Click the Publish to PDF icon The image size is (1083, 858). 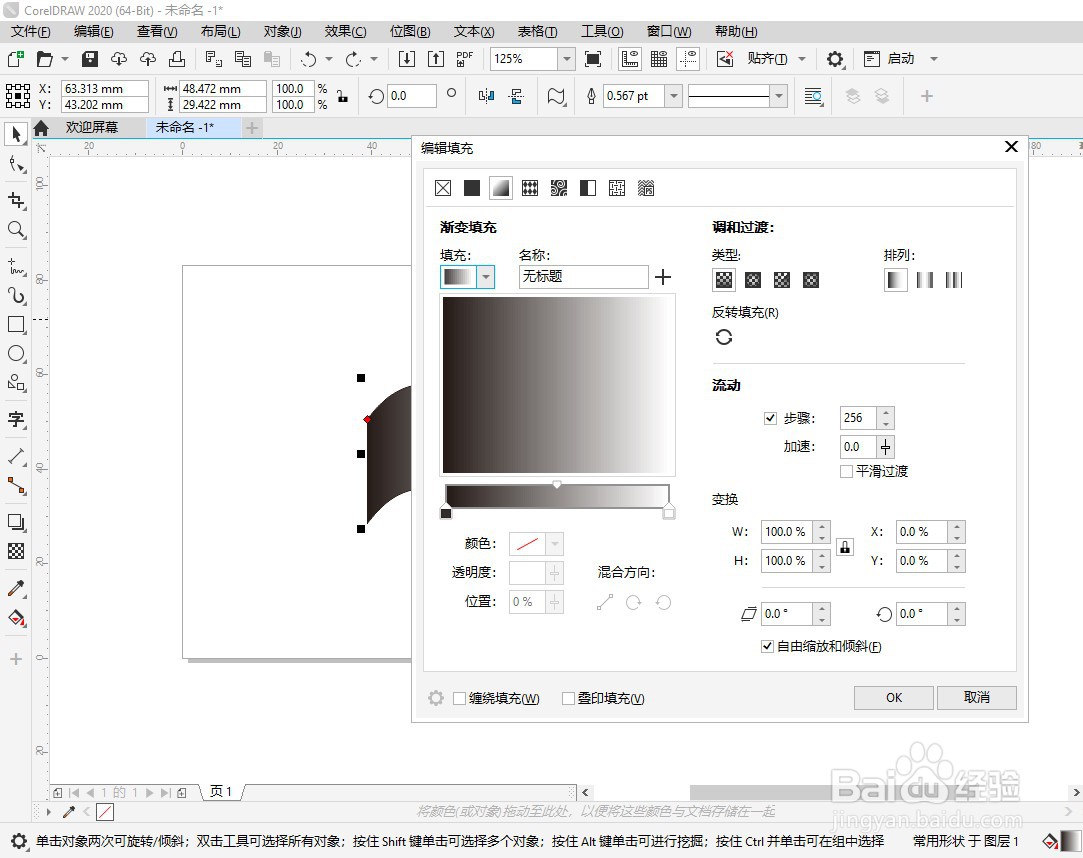coord(464,59)
